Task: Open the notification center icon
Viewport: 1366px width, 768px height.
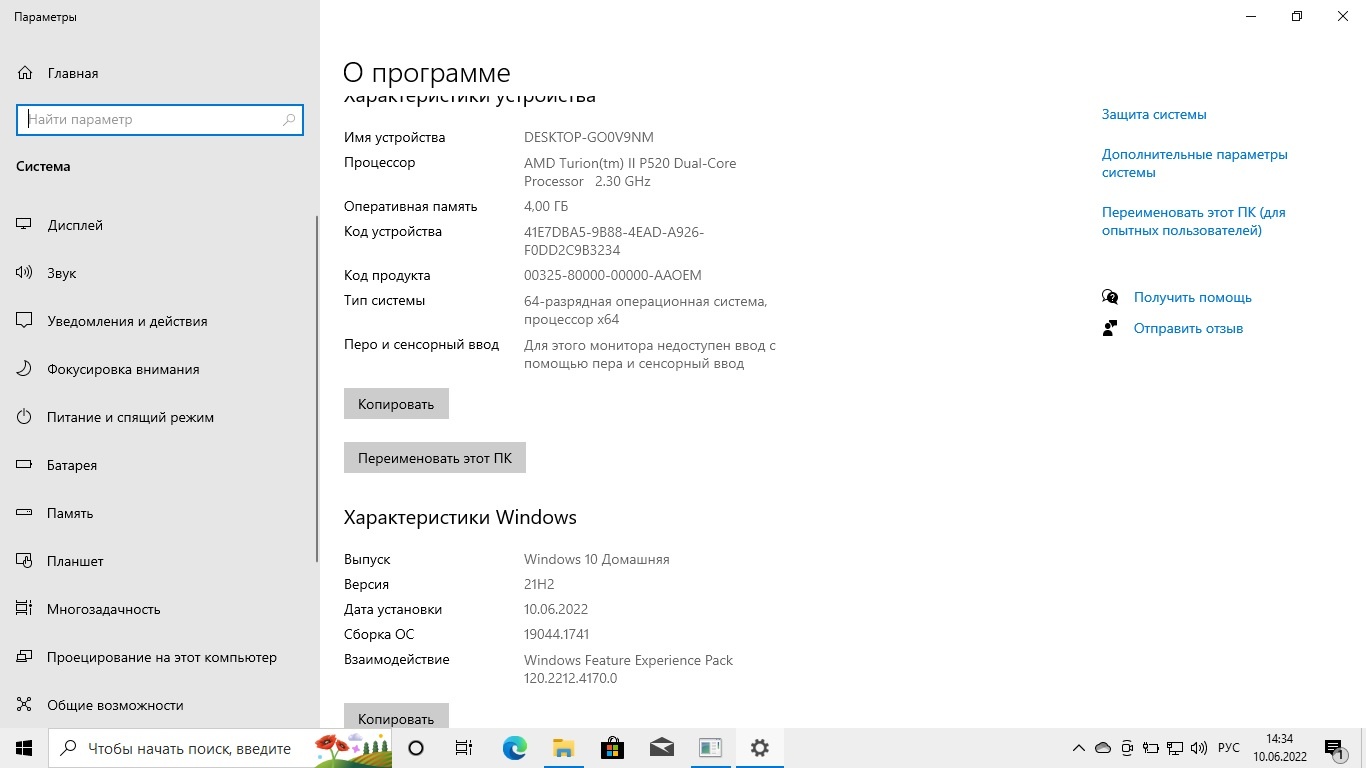Action: [x=1334, y=748]
